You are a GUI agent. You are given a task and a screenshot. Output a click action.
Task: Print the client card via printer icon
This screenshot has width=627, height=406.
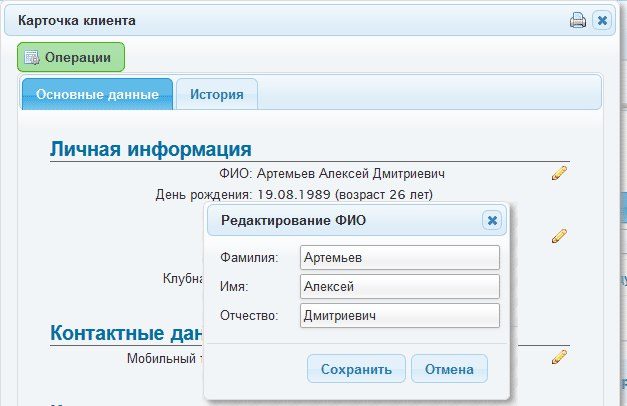tap(577, 20)
